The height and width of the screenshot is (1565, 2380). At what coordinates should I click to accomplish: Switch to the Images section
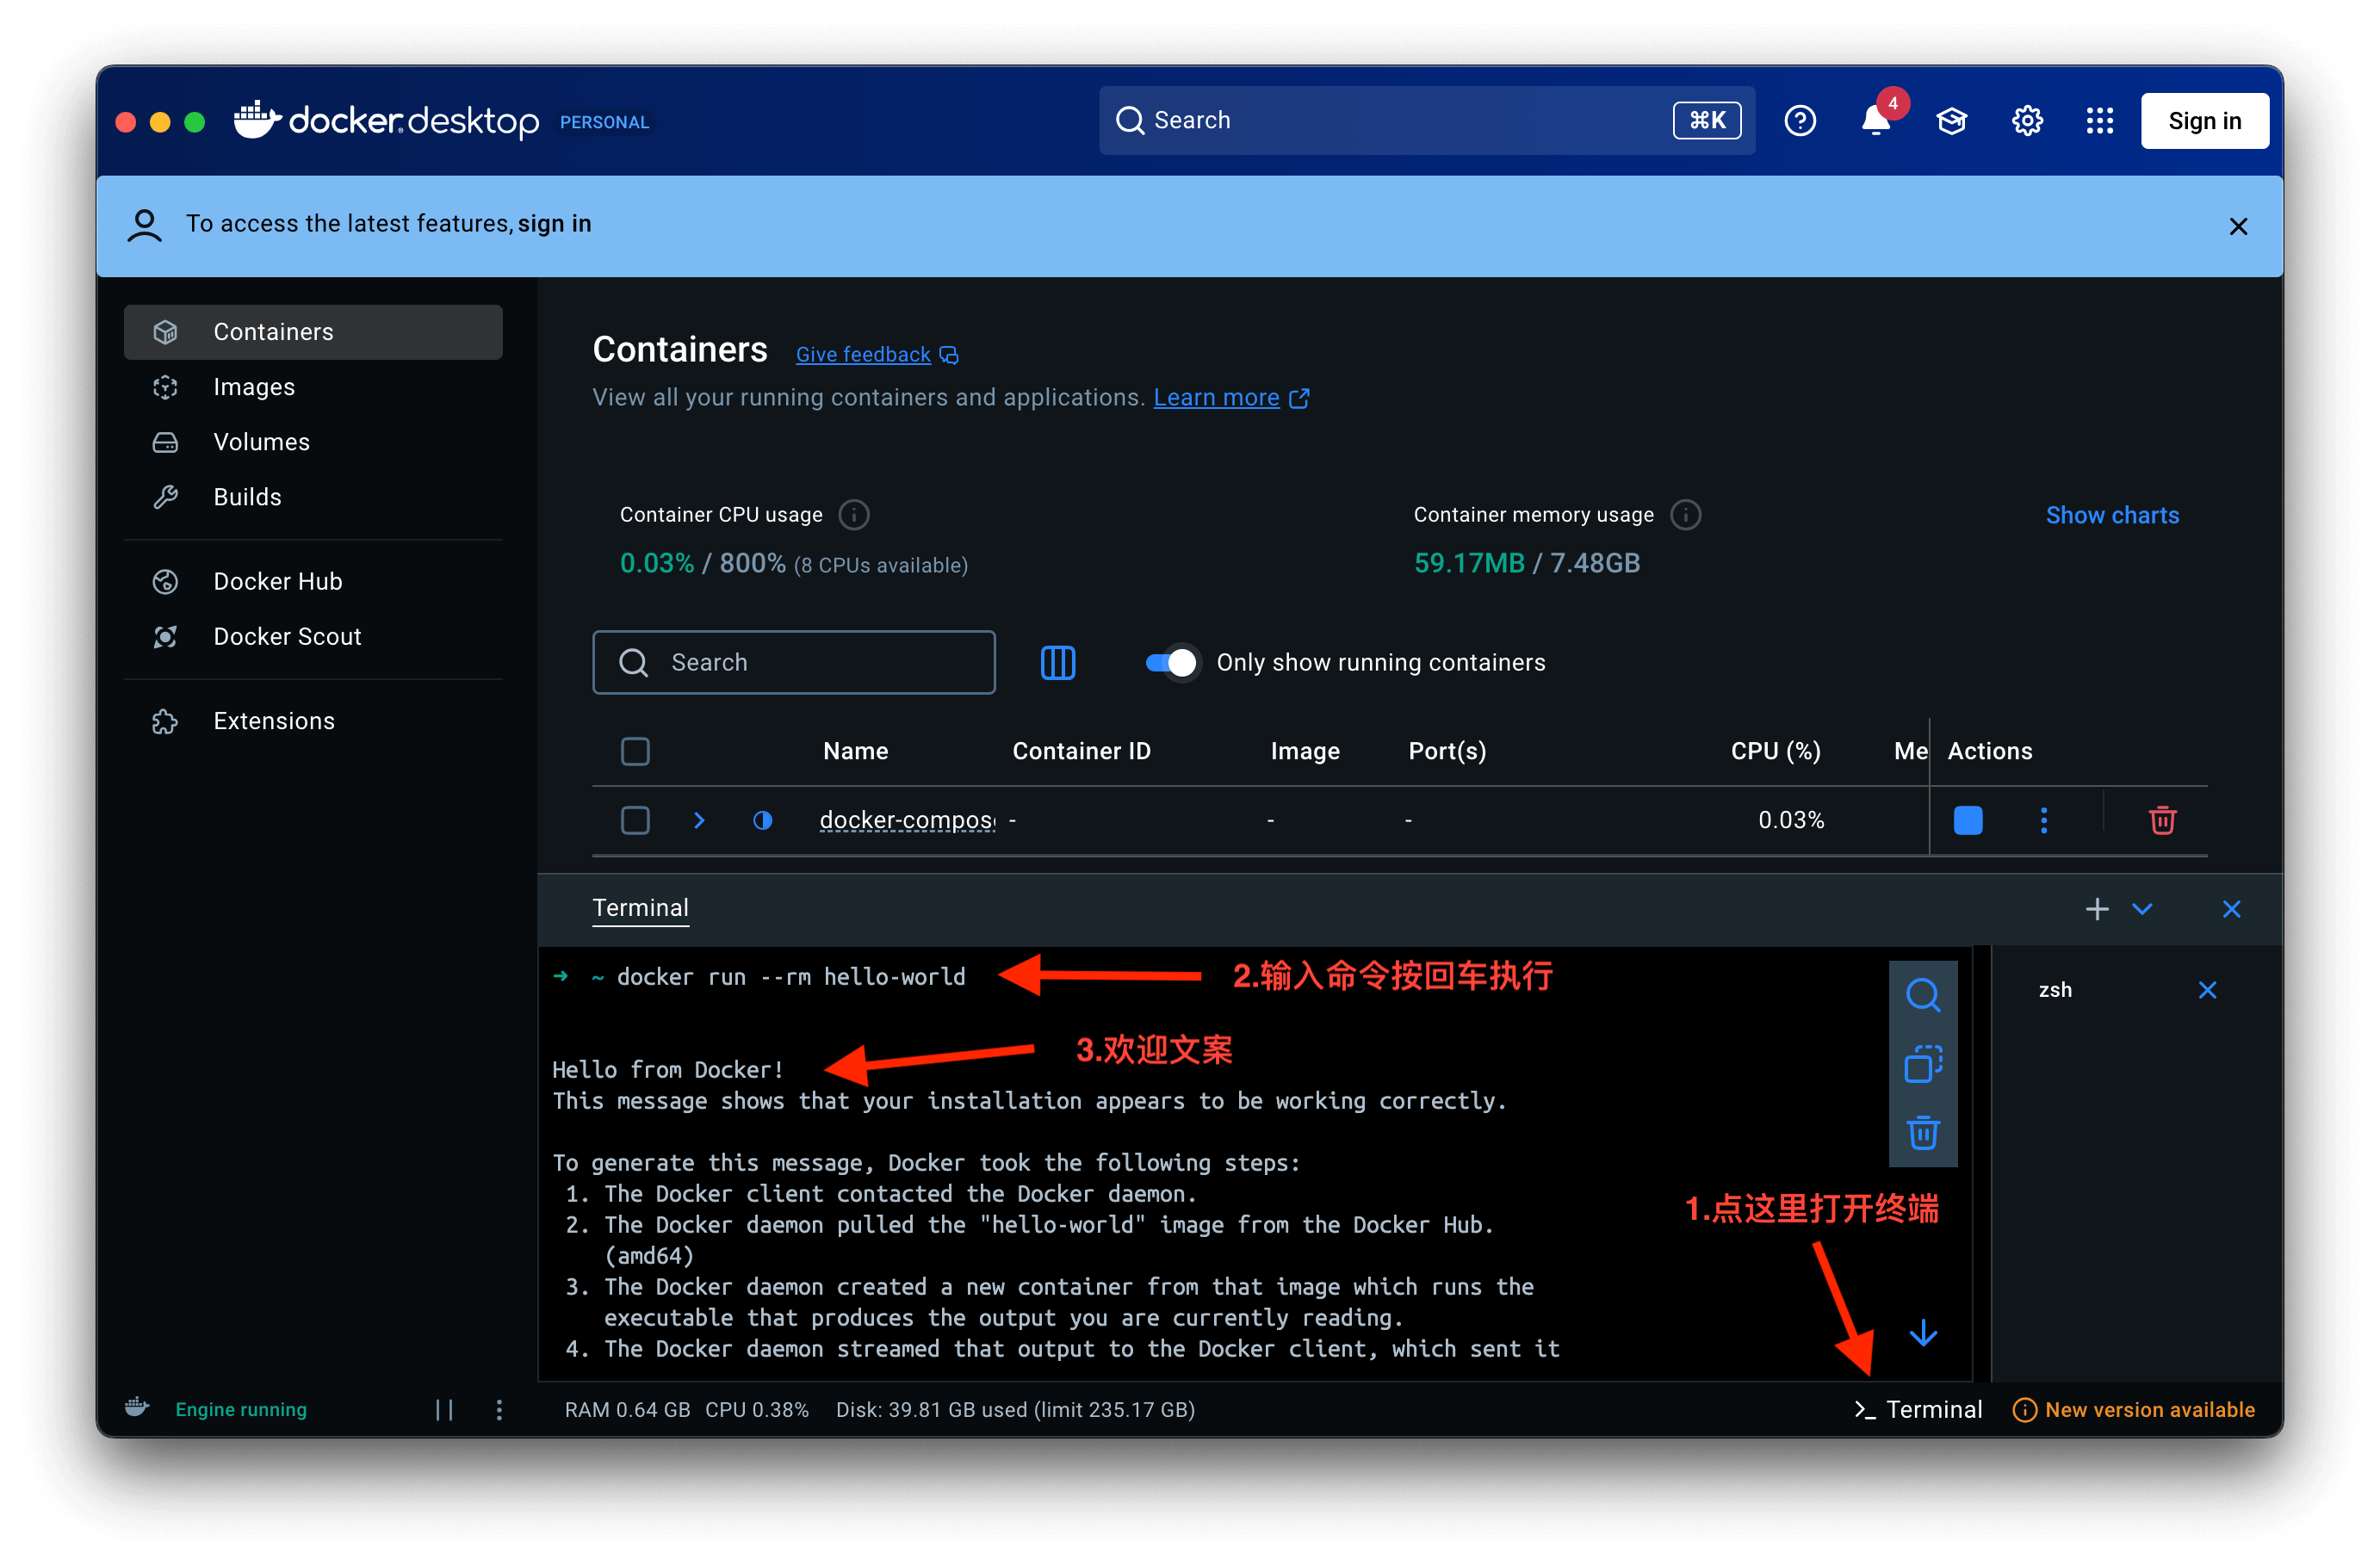(x=254, y=387)
